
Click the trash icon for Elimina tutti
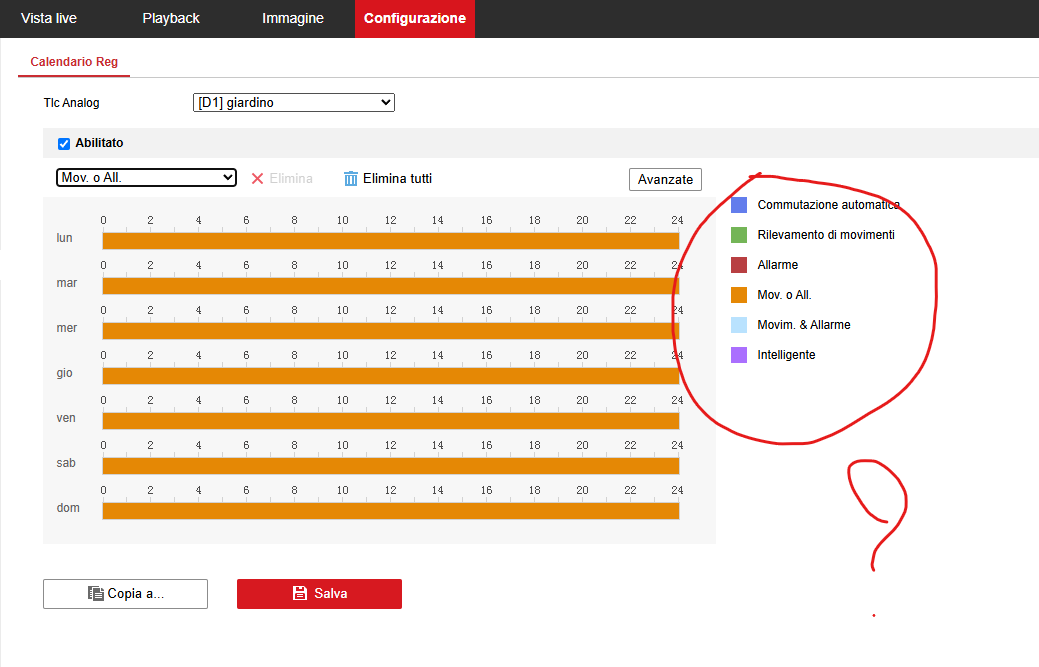pyautogui.click(x=350, y=179)
